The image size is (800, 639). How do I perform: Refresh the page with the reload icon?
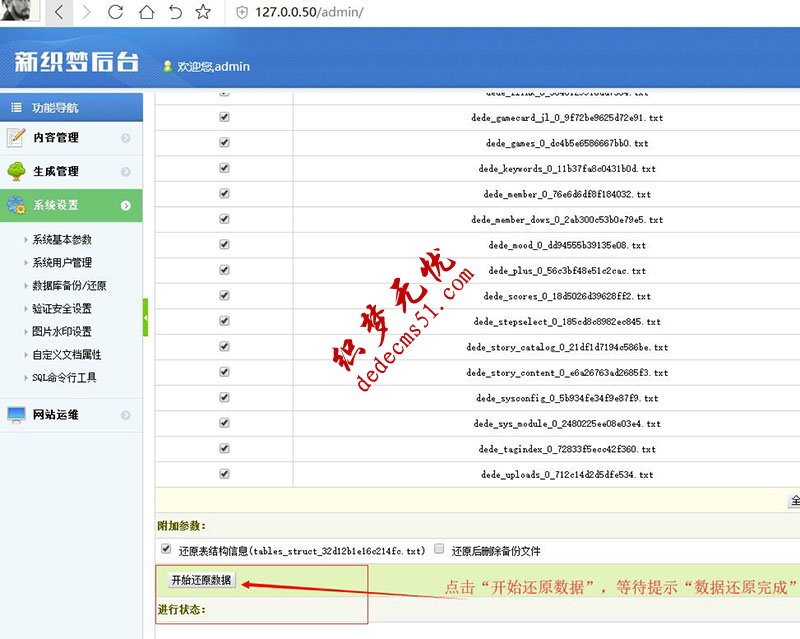pos(115,13)
